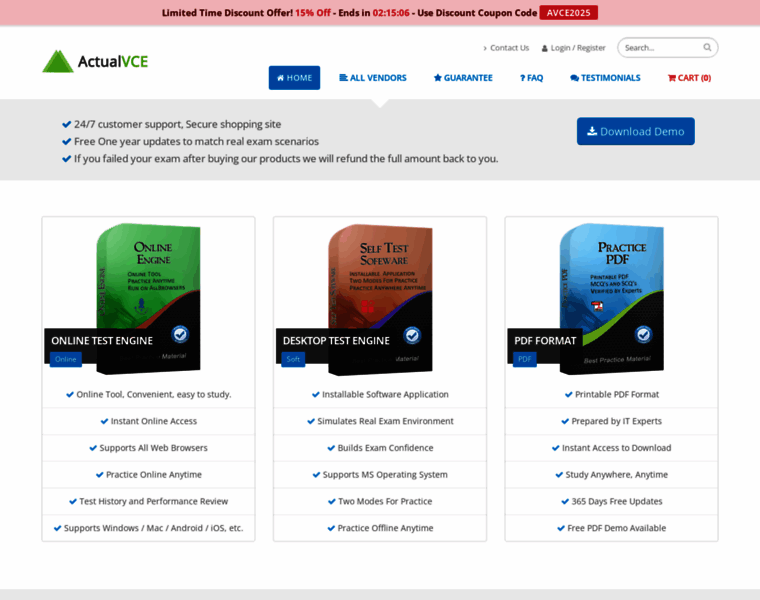Viewport: 760px width, 600px height.
Task: View the TESTIMONIALS page
Action: (x=605, y=78)
